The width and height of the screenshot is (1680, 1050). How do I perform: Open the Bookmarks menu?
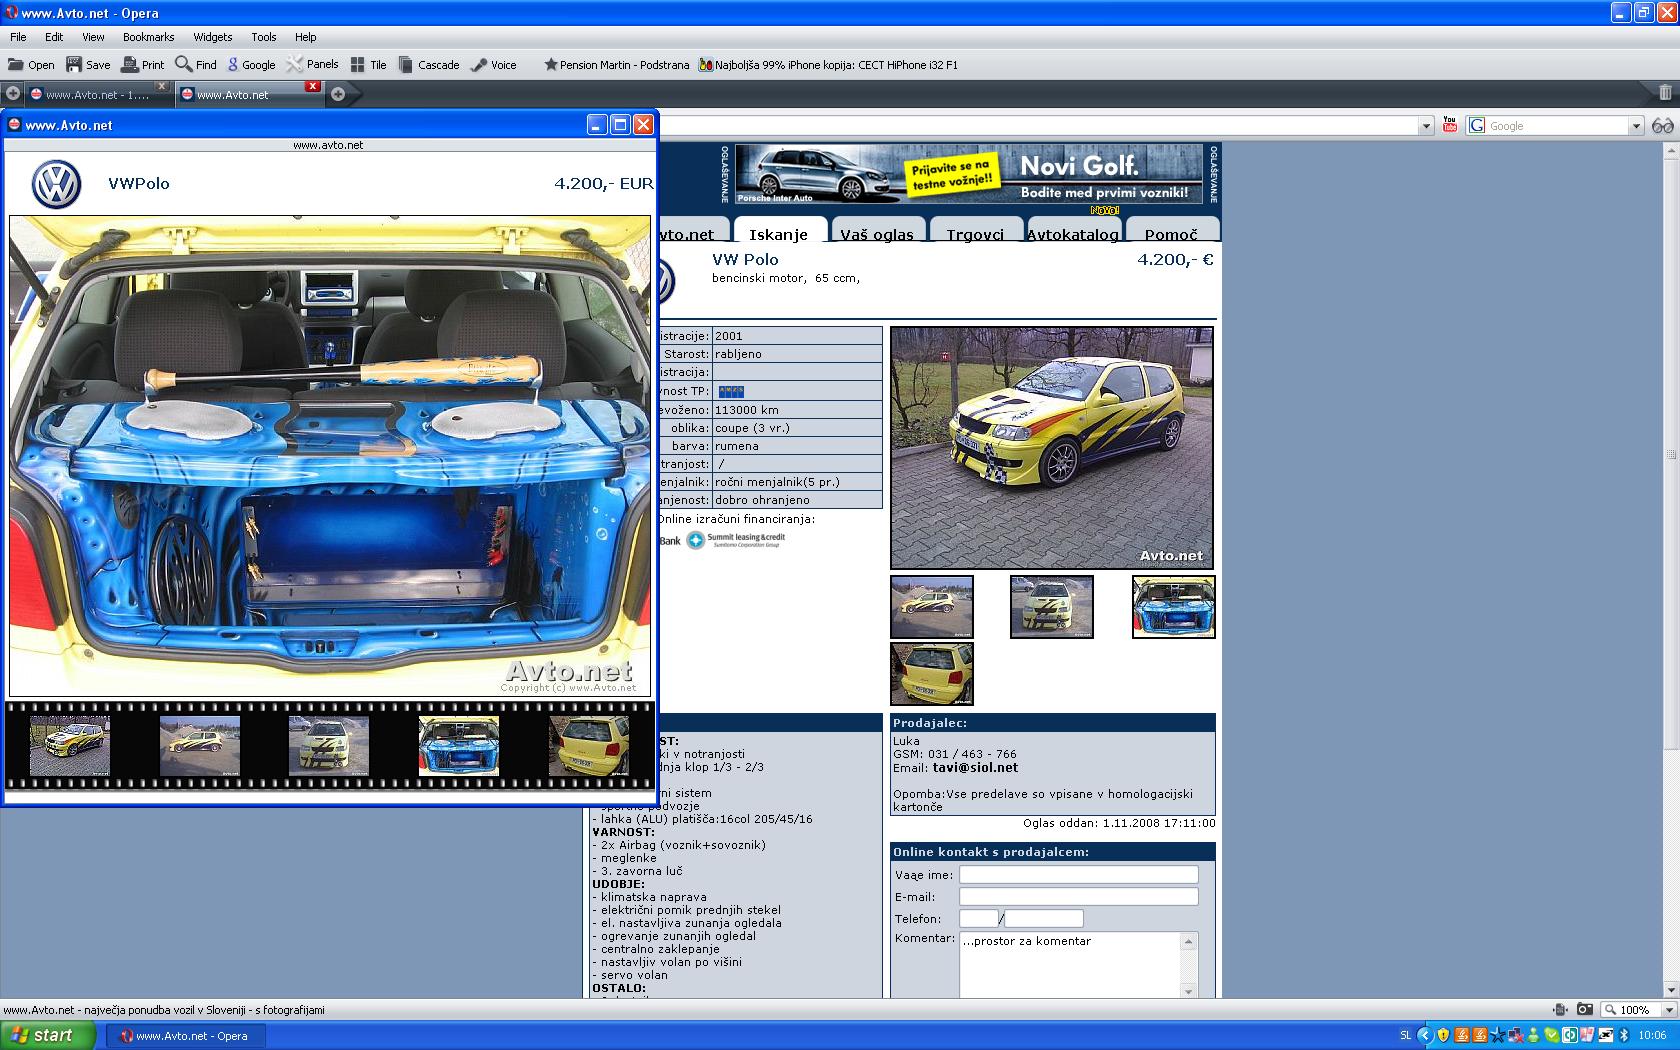(149, 37)
